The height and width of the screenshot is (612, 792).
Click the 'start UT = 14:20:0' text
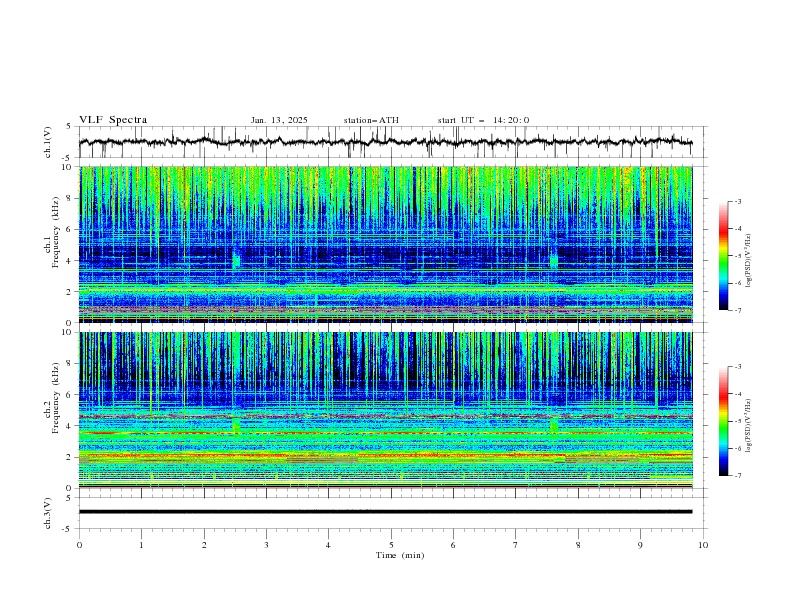click(483, 120)
